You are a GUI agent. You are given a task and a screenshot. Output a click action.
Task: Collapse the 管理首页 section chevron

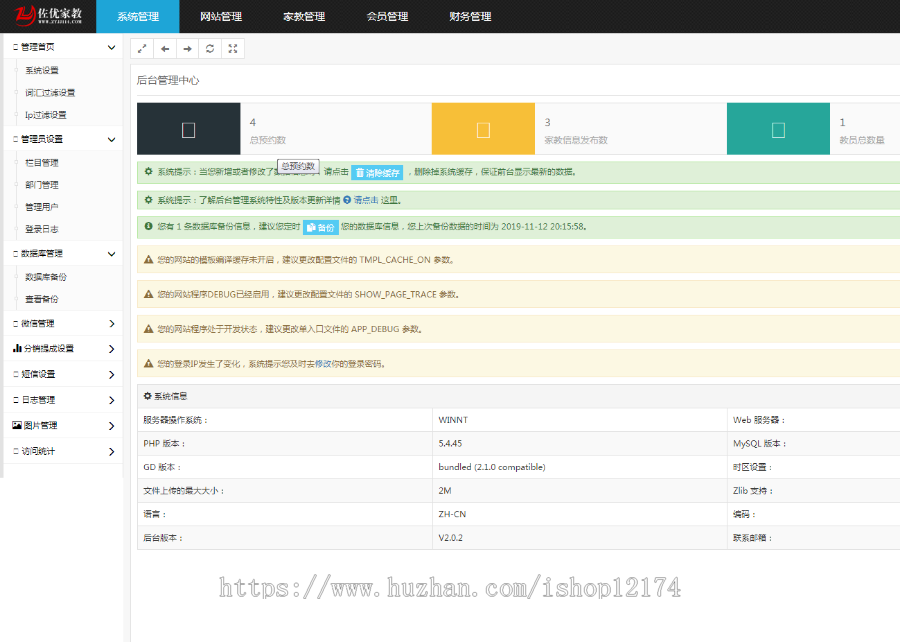click(111, 48)
